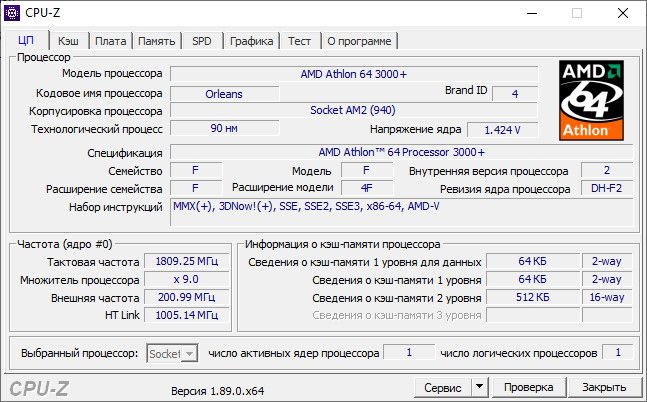Click the empty L3 cache size field
The image size is (647, 402).
point(532,315)
